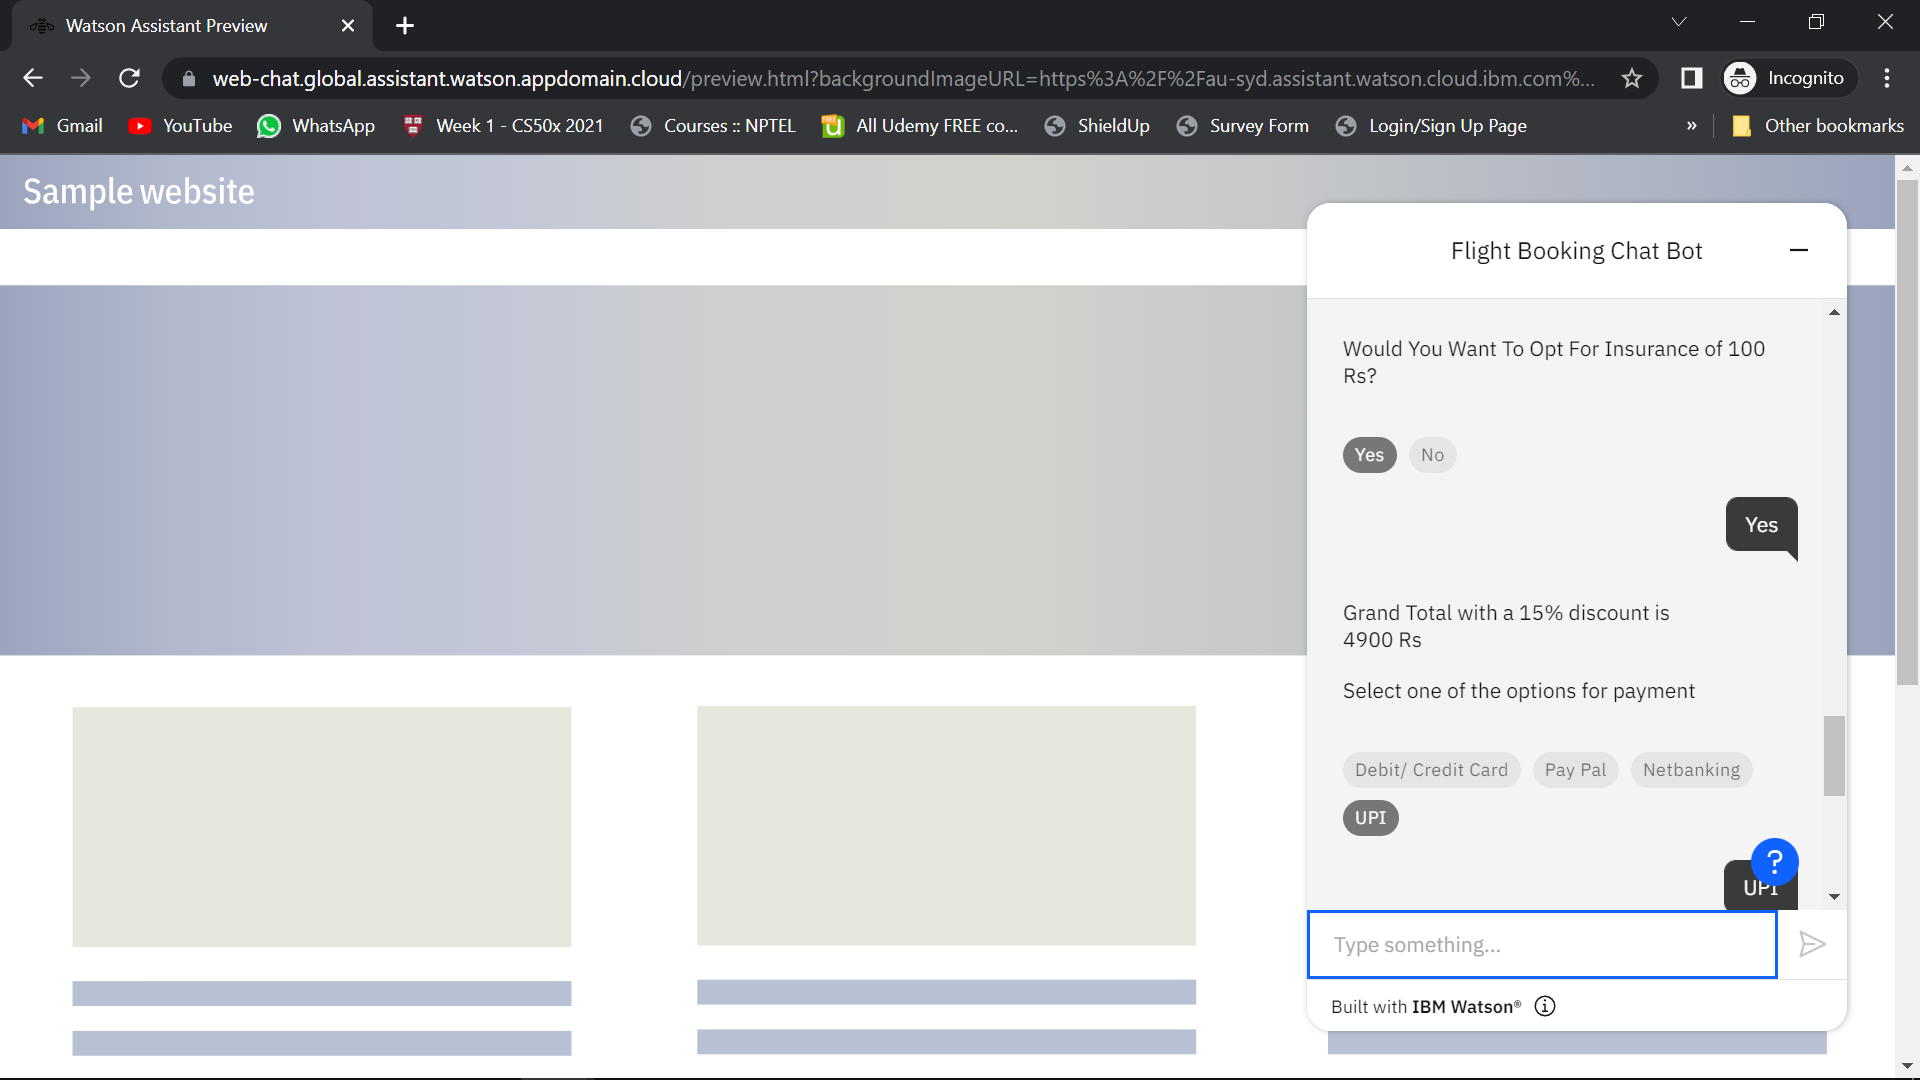Choose the Yes insurance option
Image resolution: width=1920 pixels, height=1080 pixels.
1369,455
